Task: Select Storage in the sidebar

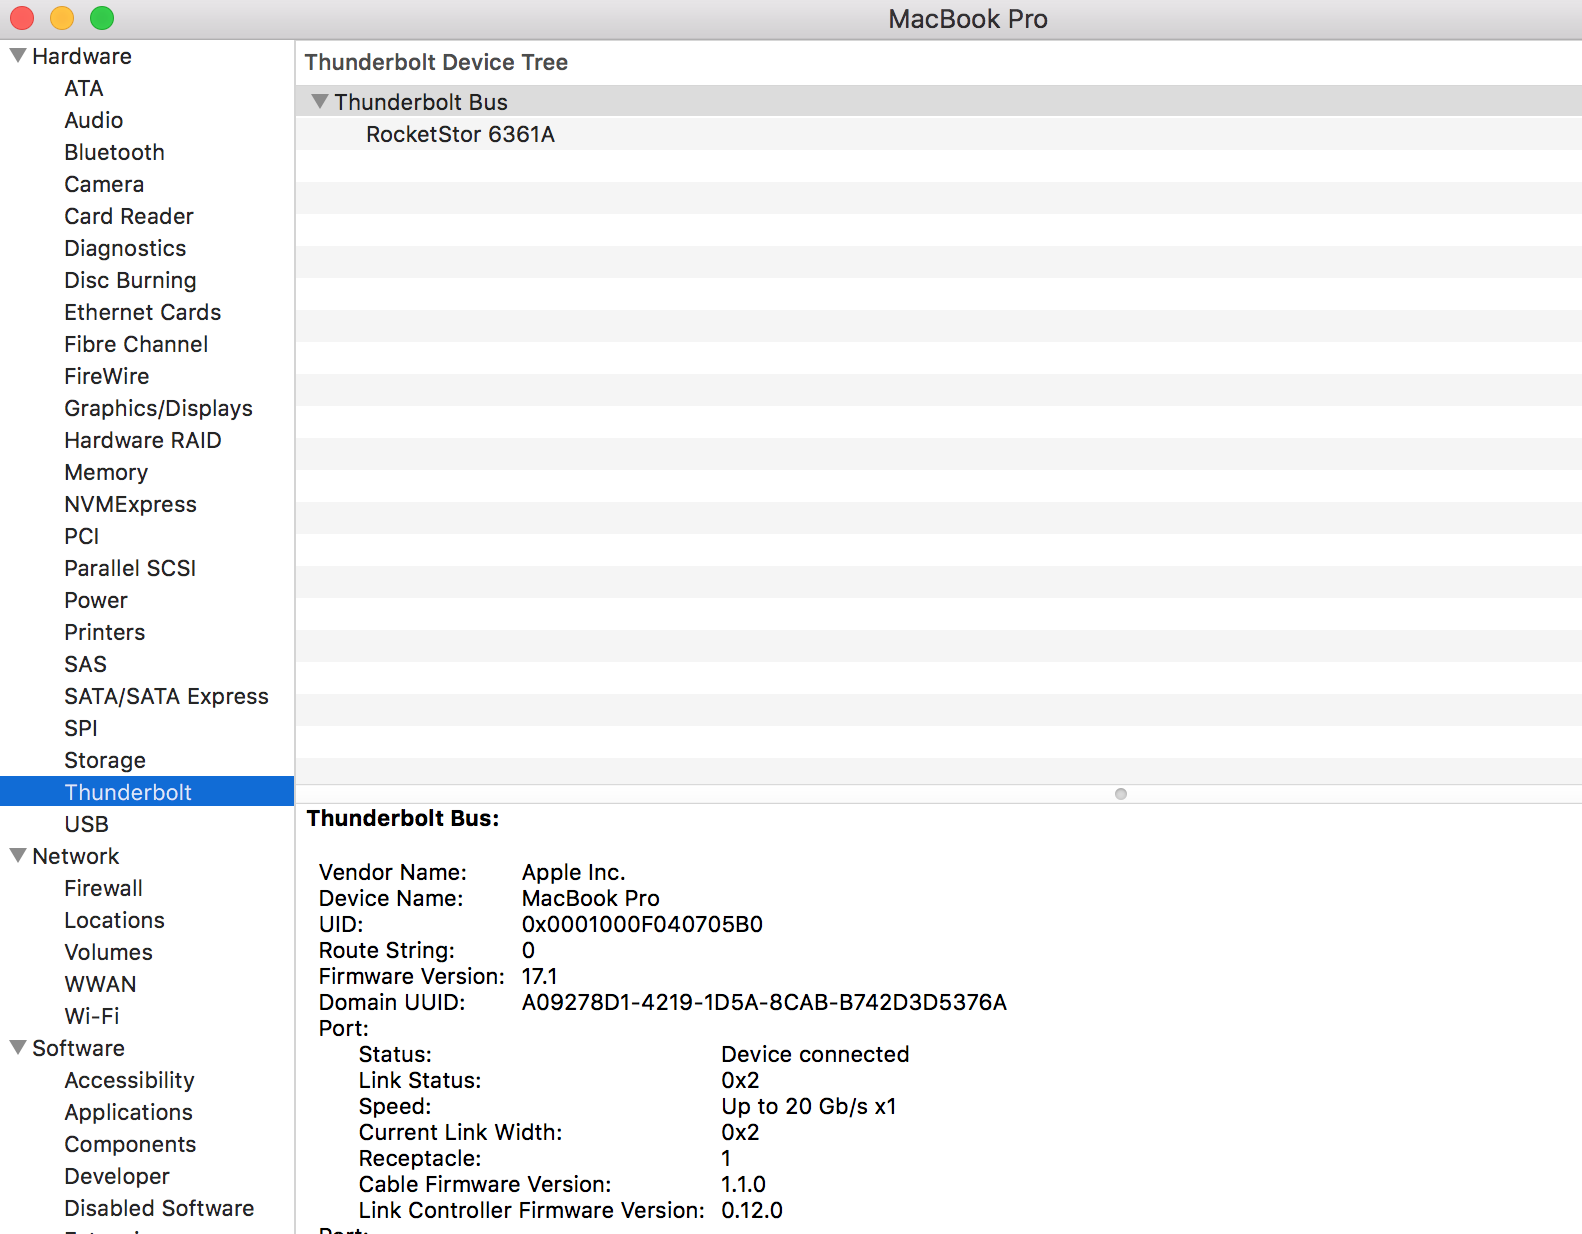Action: [105, 760]
